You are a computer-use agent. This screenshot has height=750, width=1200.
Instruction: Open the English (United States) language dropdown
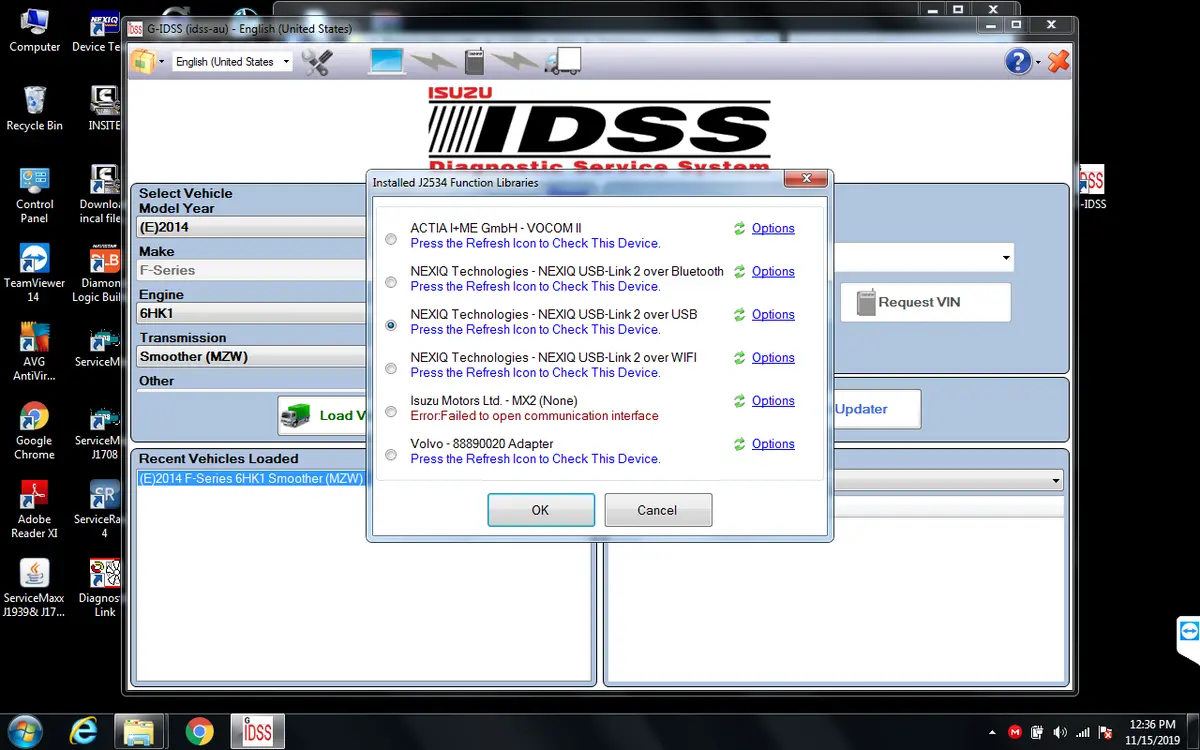coord(232,62)
